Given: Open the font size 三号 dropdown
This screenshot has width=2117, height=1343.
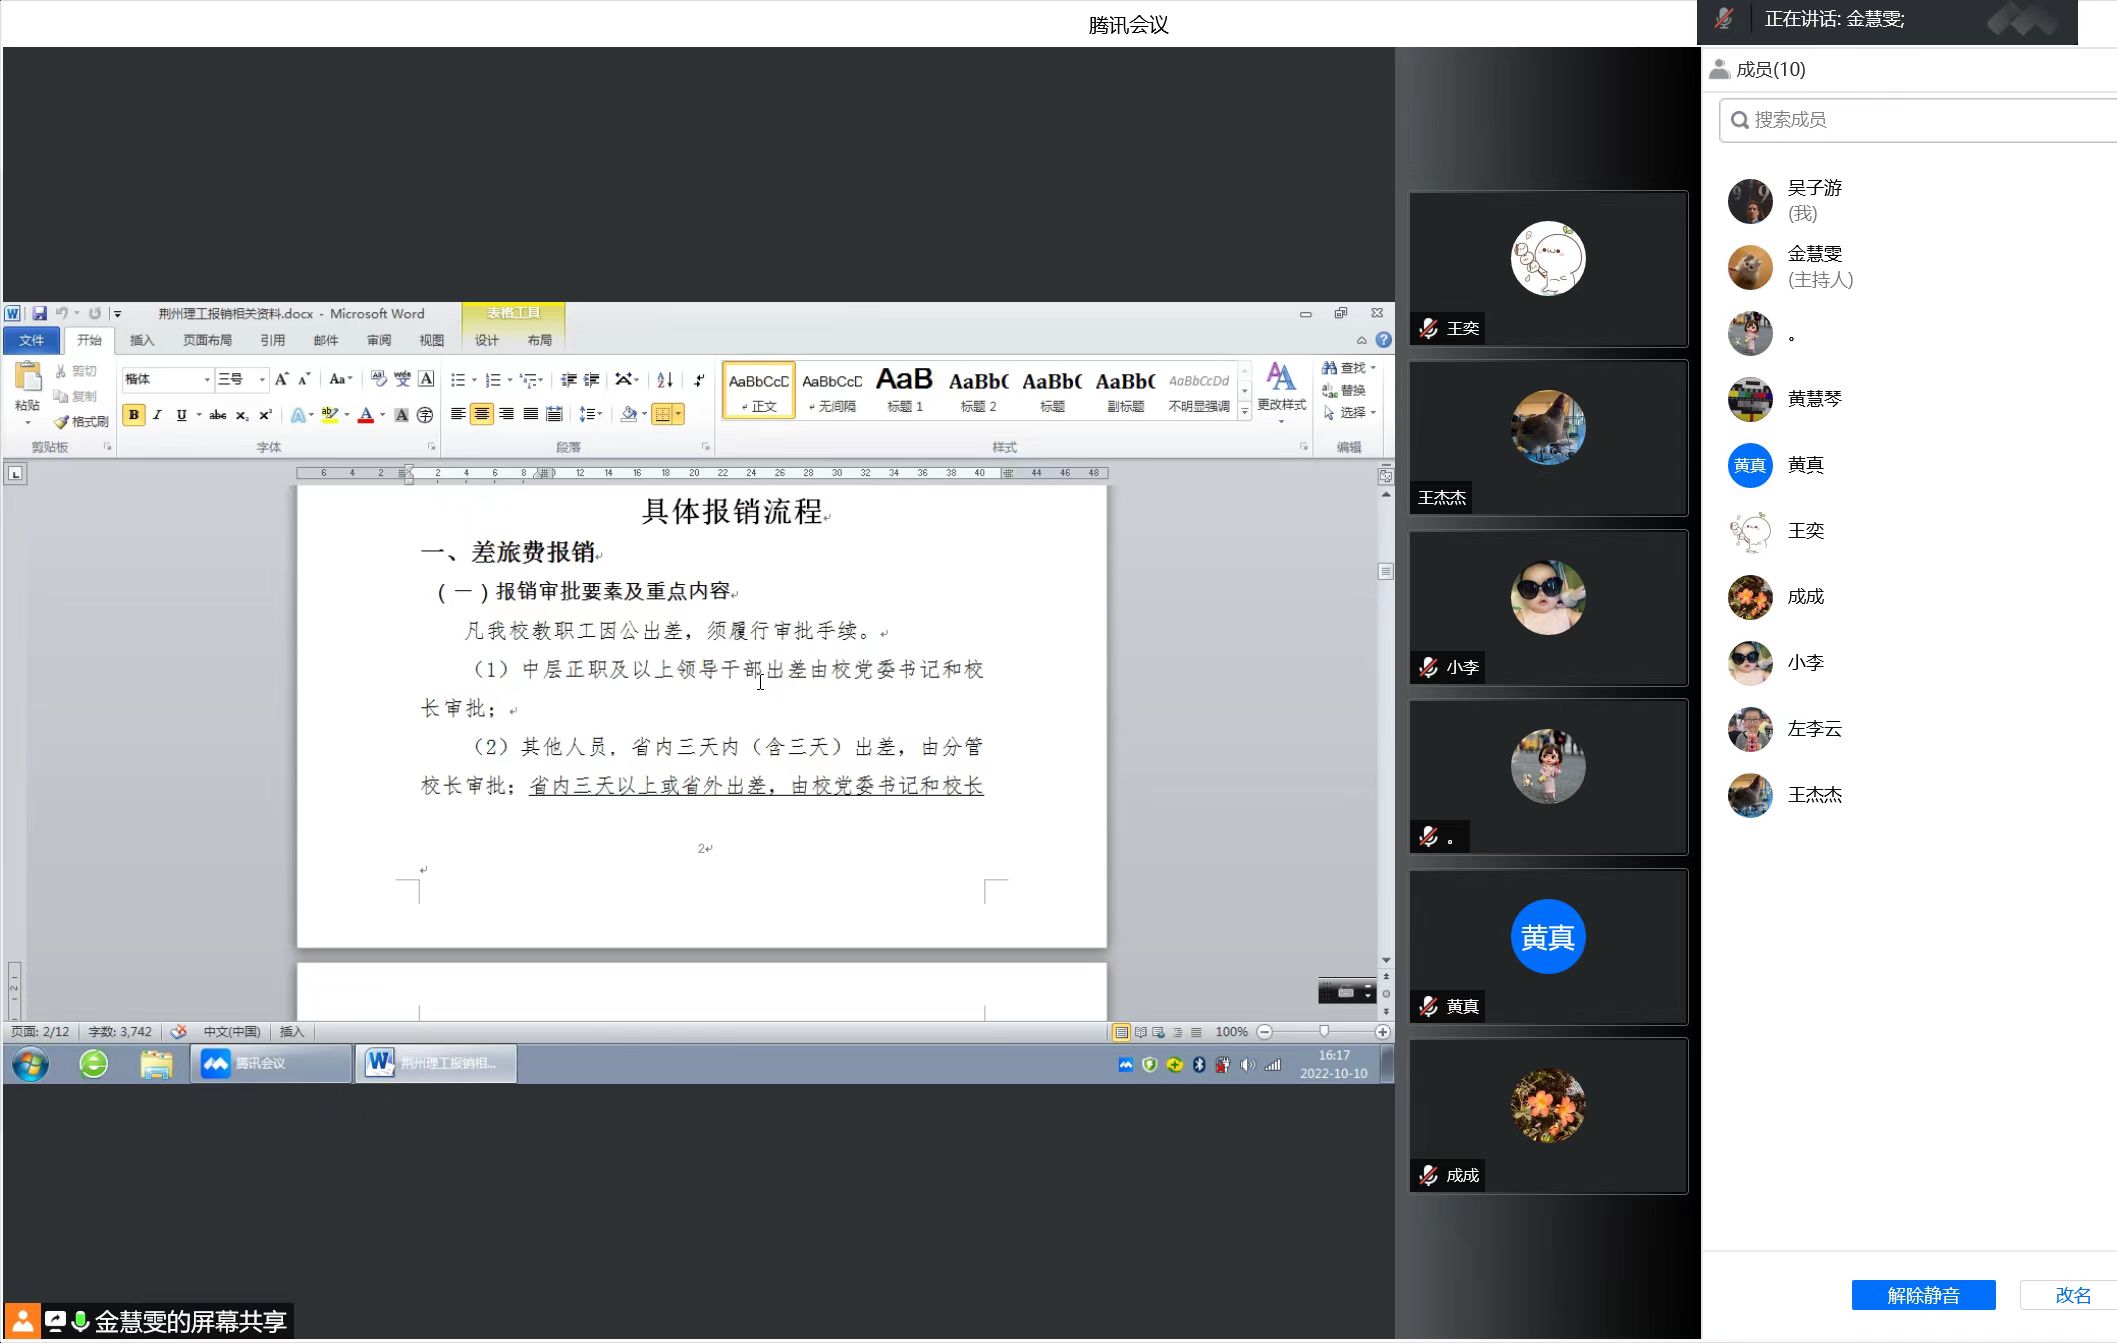Looking at the screenshot, I should [262, 380].
